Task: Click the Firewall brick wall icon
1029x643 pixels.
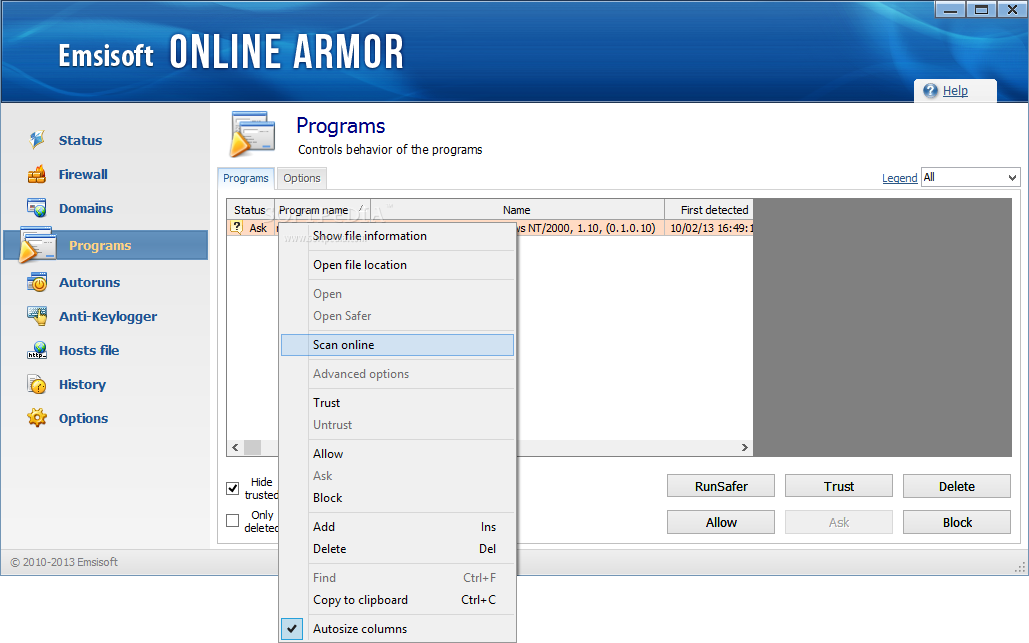Action: coord(37,174)
